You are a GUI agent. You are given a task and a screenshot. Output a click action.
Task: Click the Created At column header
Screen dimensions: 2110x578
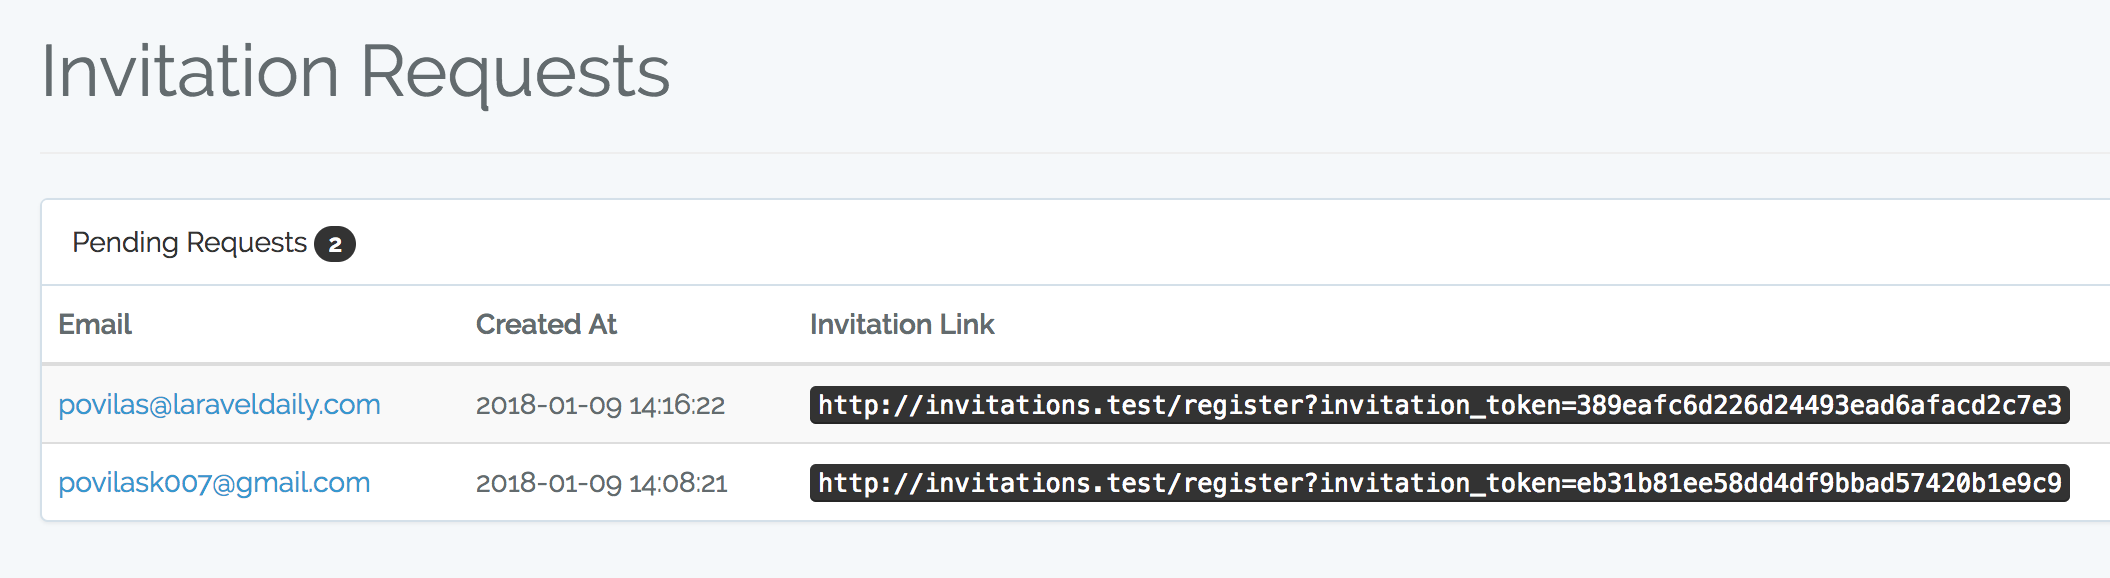click(546, 325)
